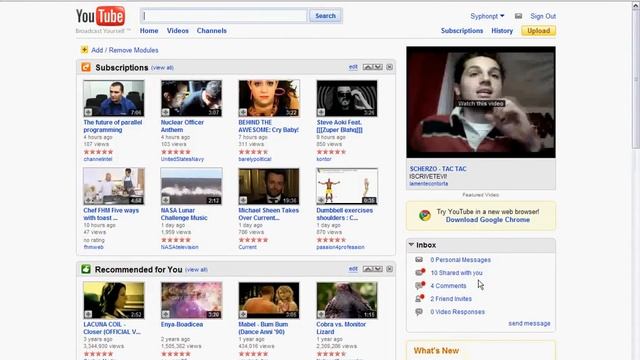Move Recommended for You module up
The height and width of the screenshot is (360, 640).
pyautogui.click(x=368, y=269)
